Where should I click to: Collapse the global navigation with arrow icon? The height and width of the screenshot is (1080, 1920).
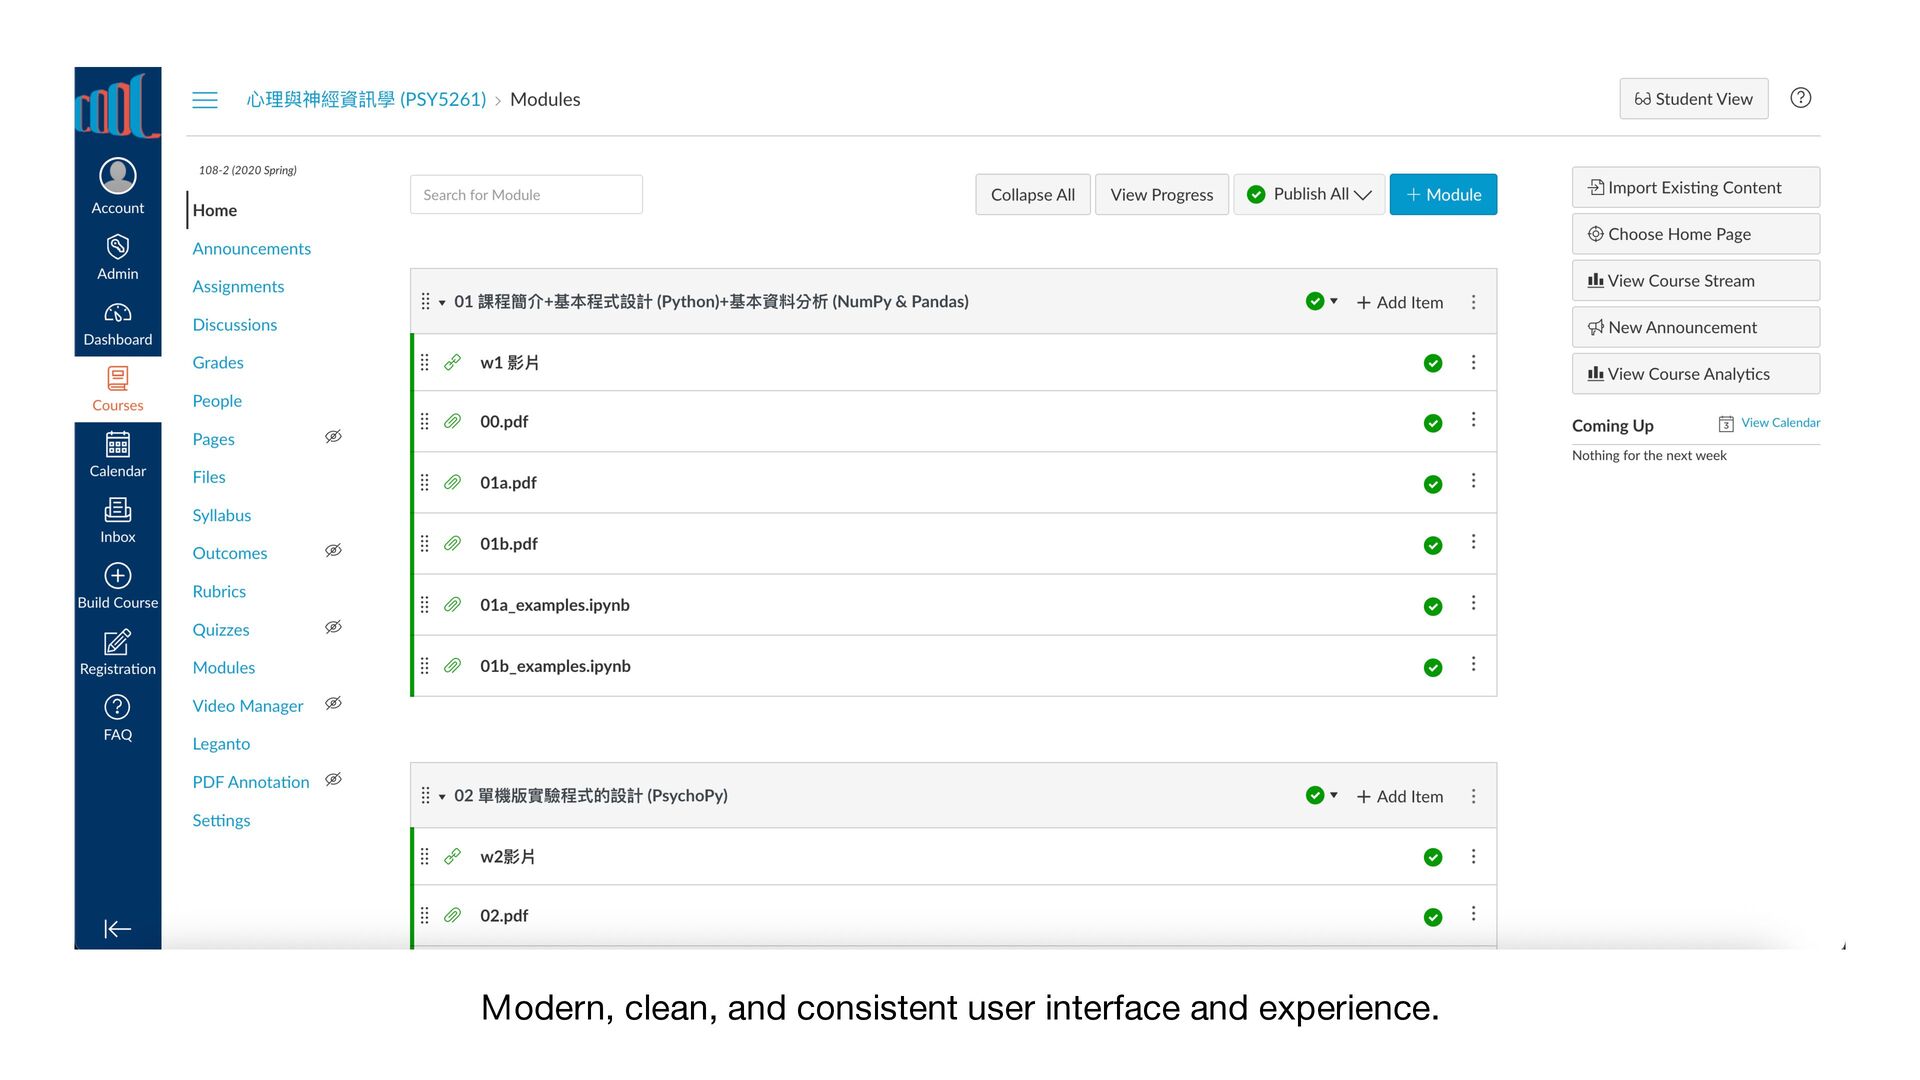(117, 929)
